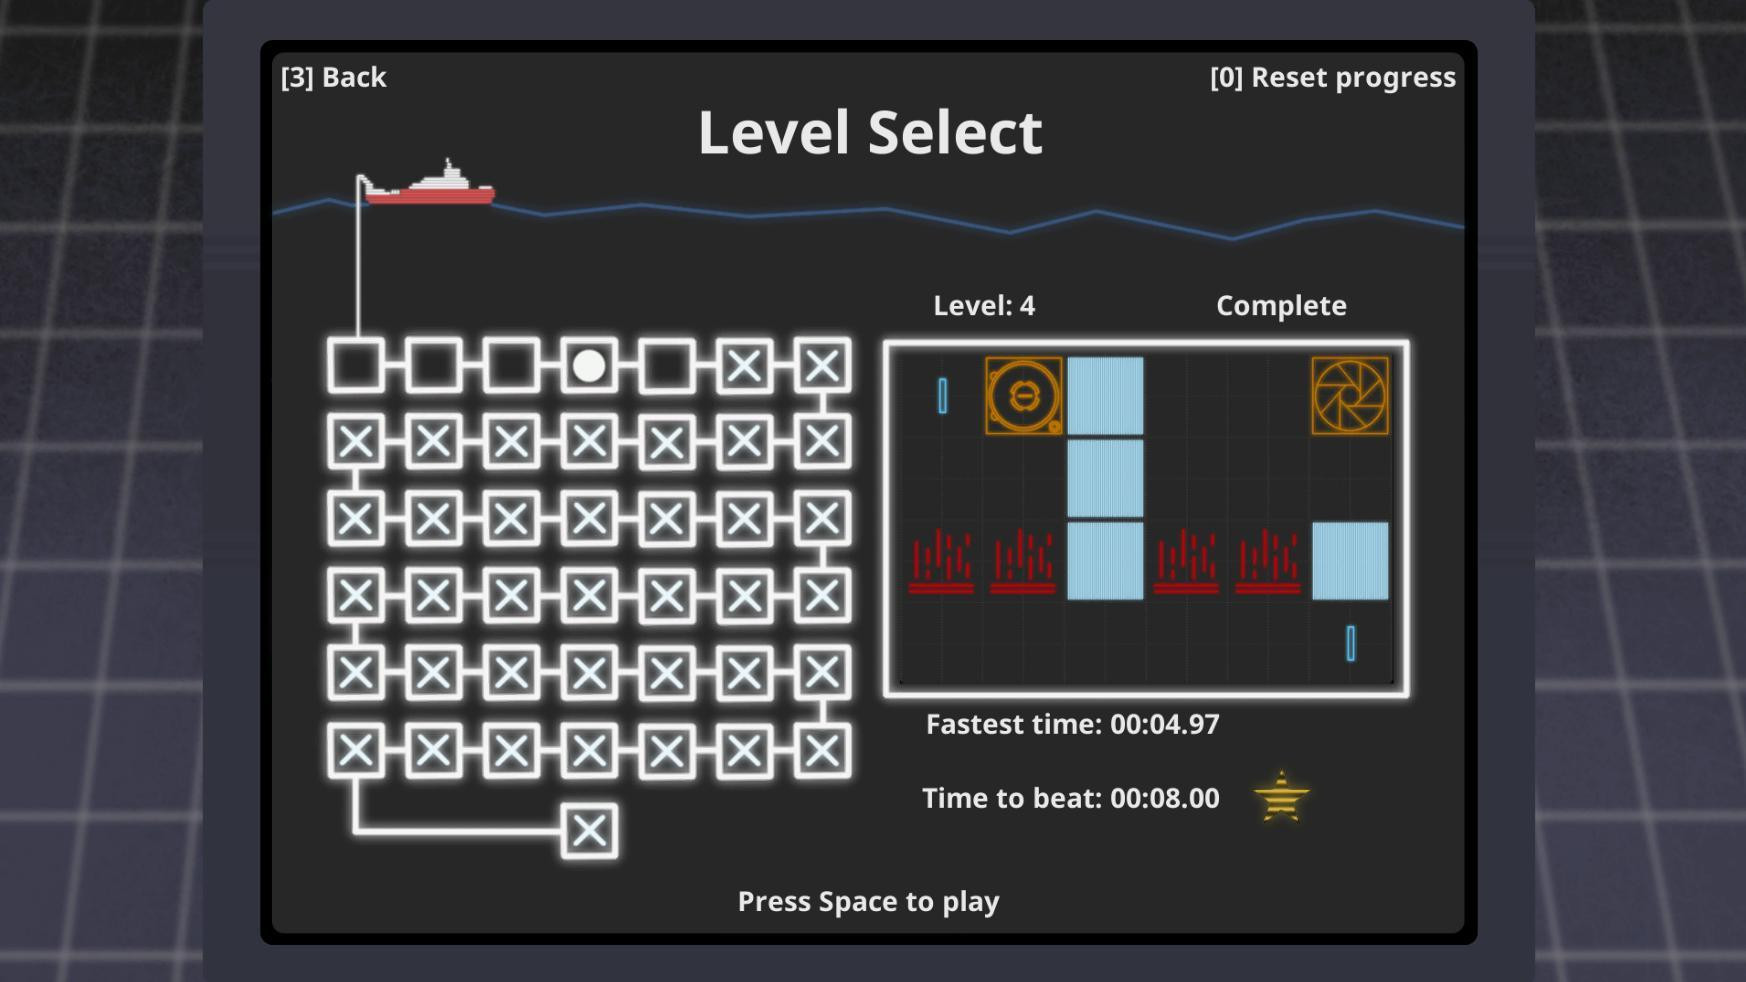
Task: Click the Fastest time: 00:04.97 text
Action: pos(1072,724)
